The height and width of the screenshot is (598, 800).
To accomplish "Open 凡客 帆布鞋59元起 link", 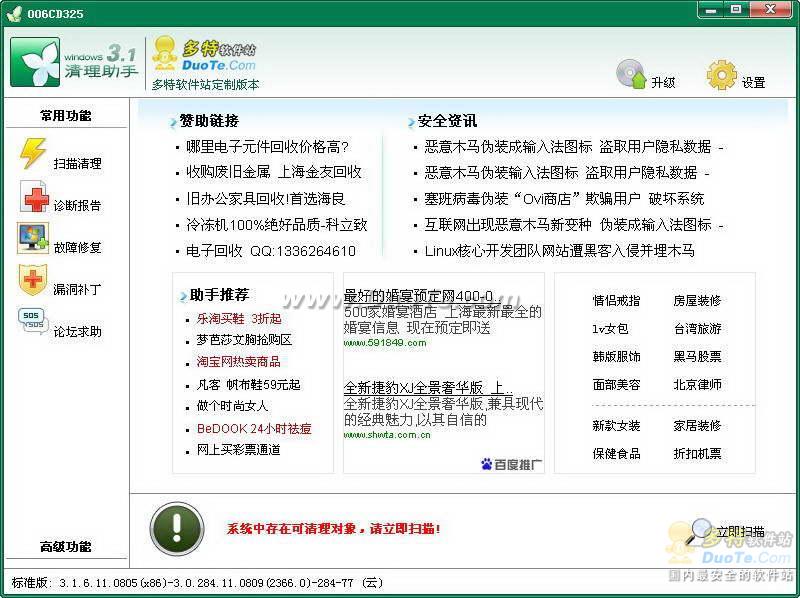I will point(248,385).
